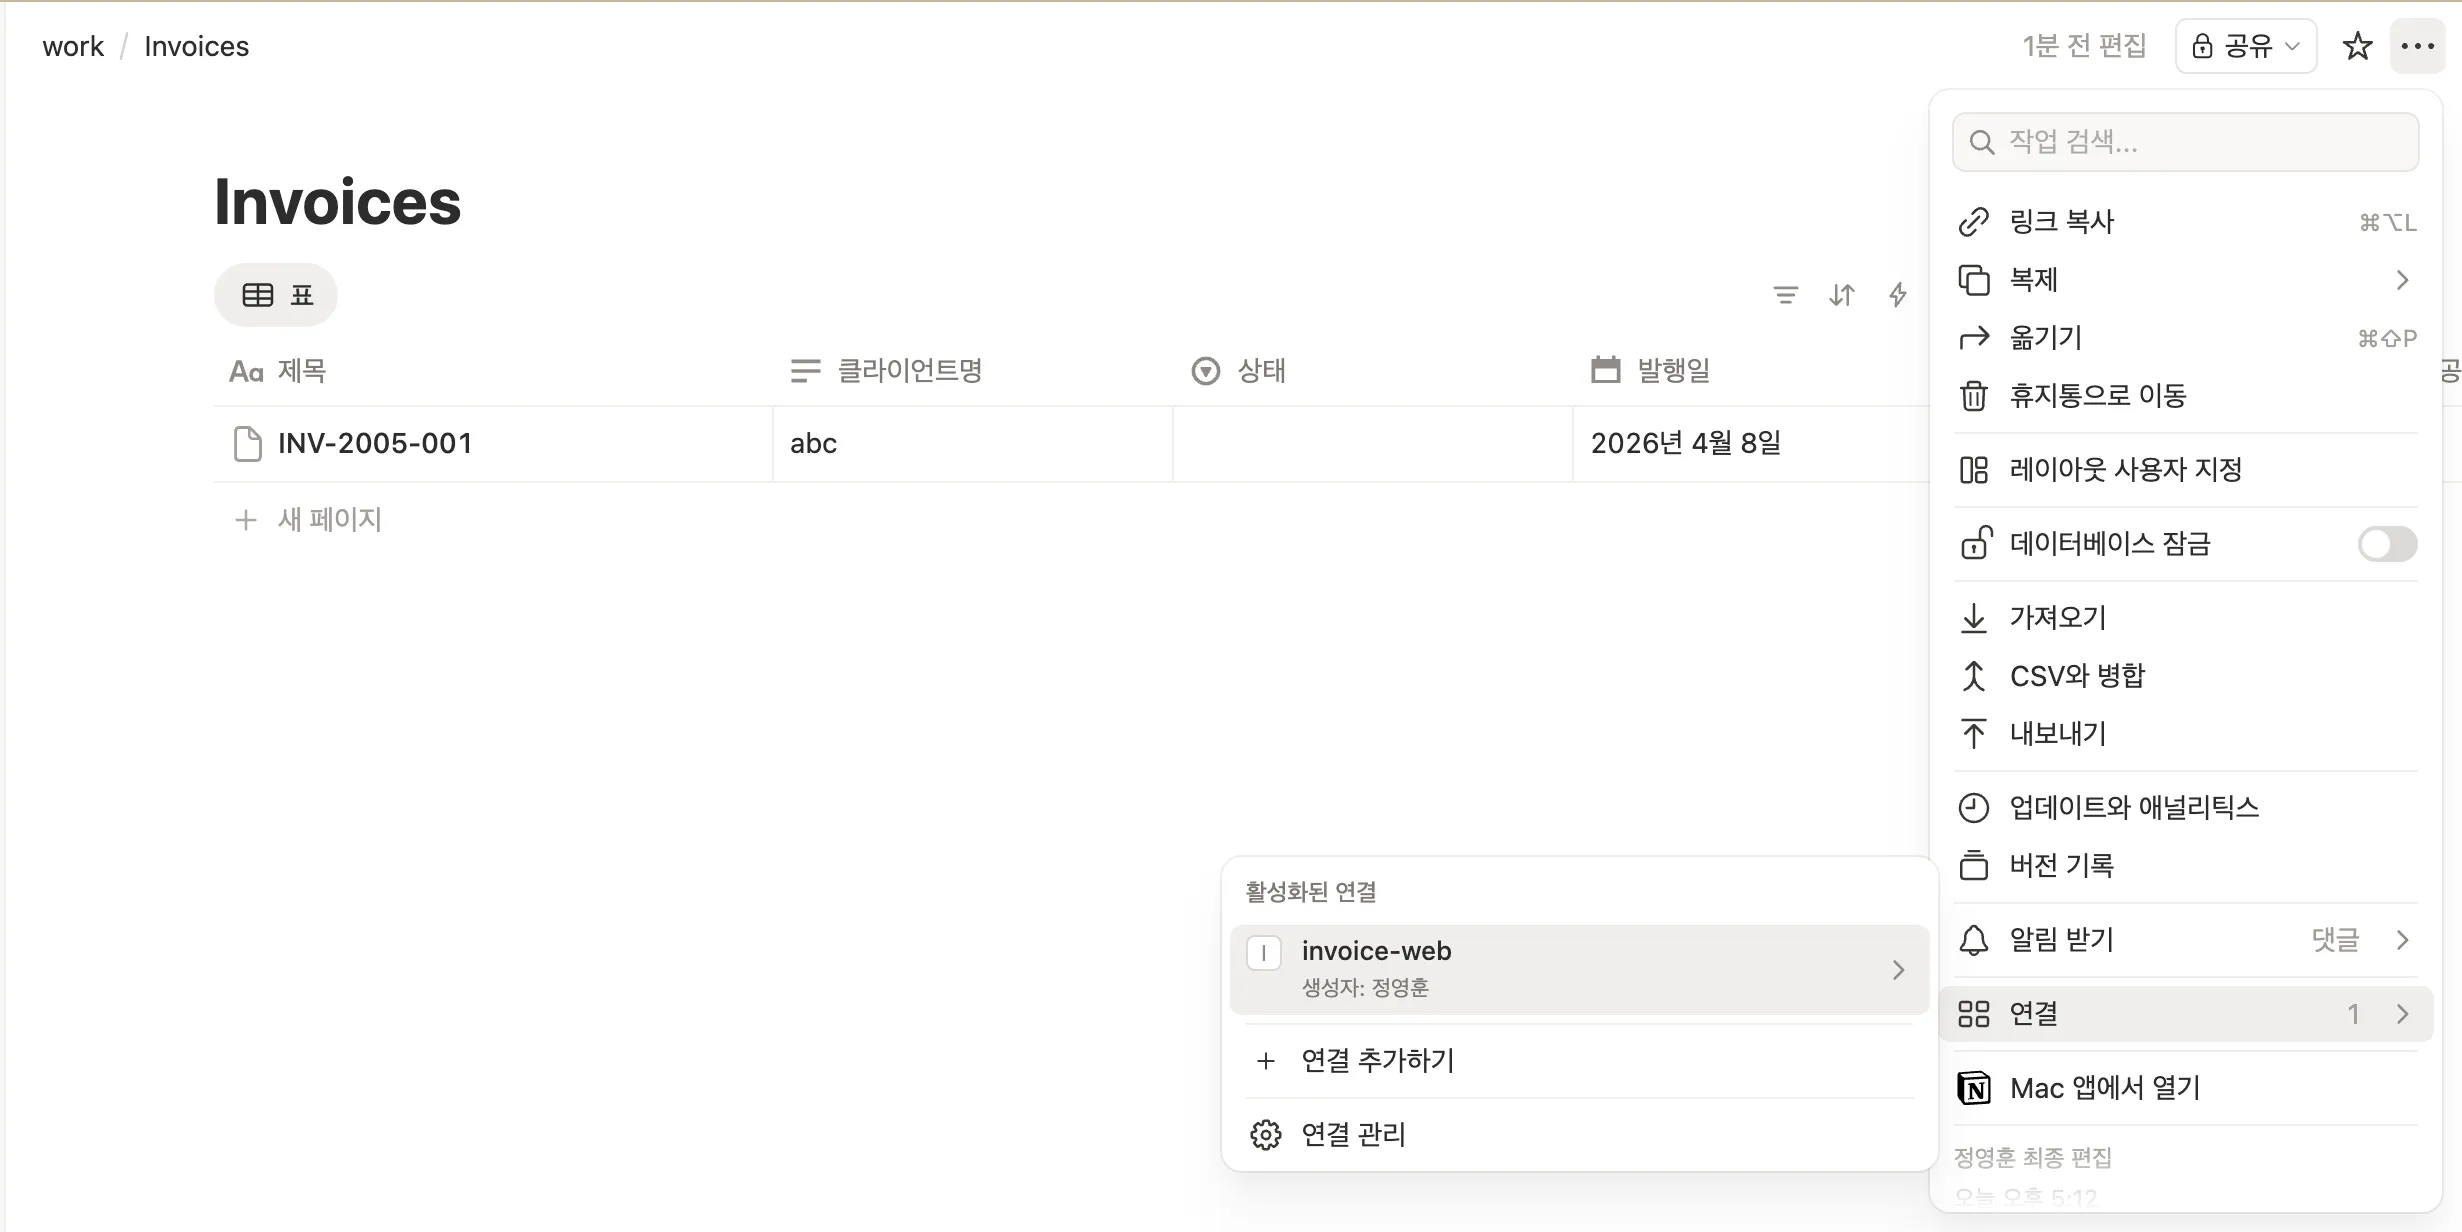This screenshot has height=1232, width=2462.
Task: Click the sort icon above the table
Action: [1841, 294]
